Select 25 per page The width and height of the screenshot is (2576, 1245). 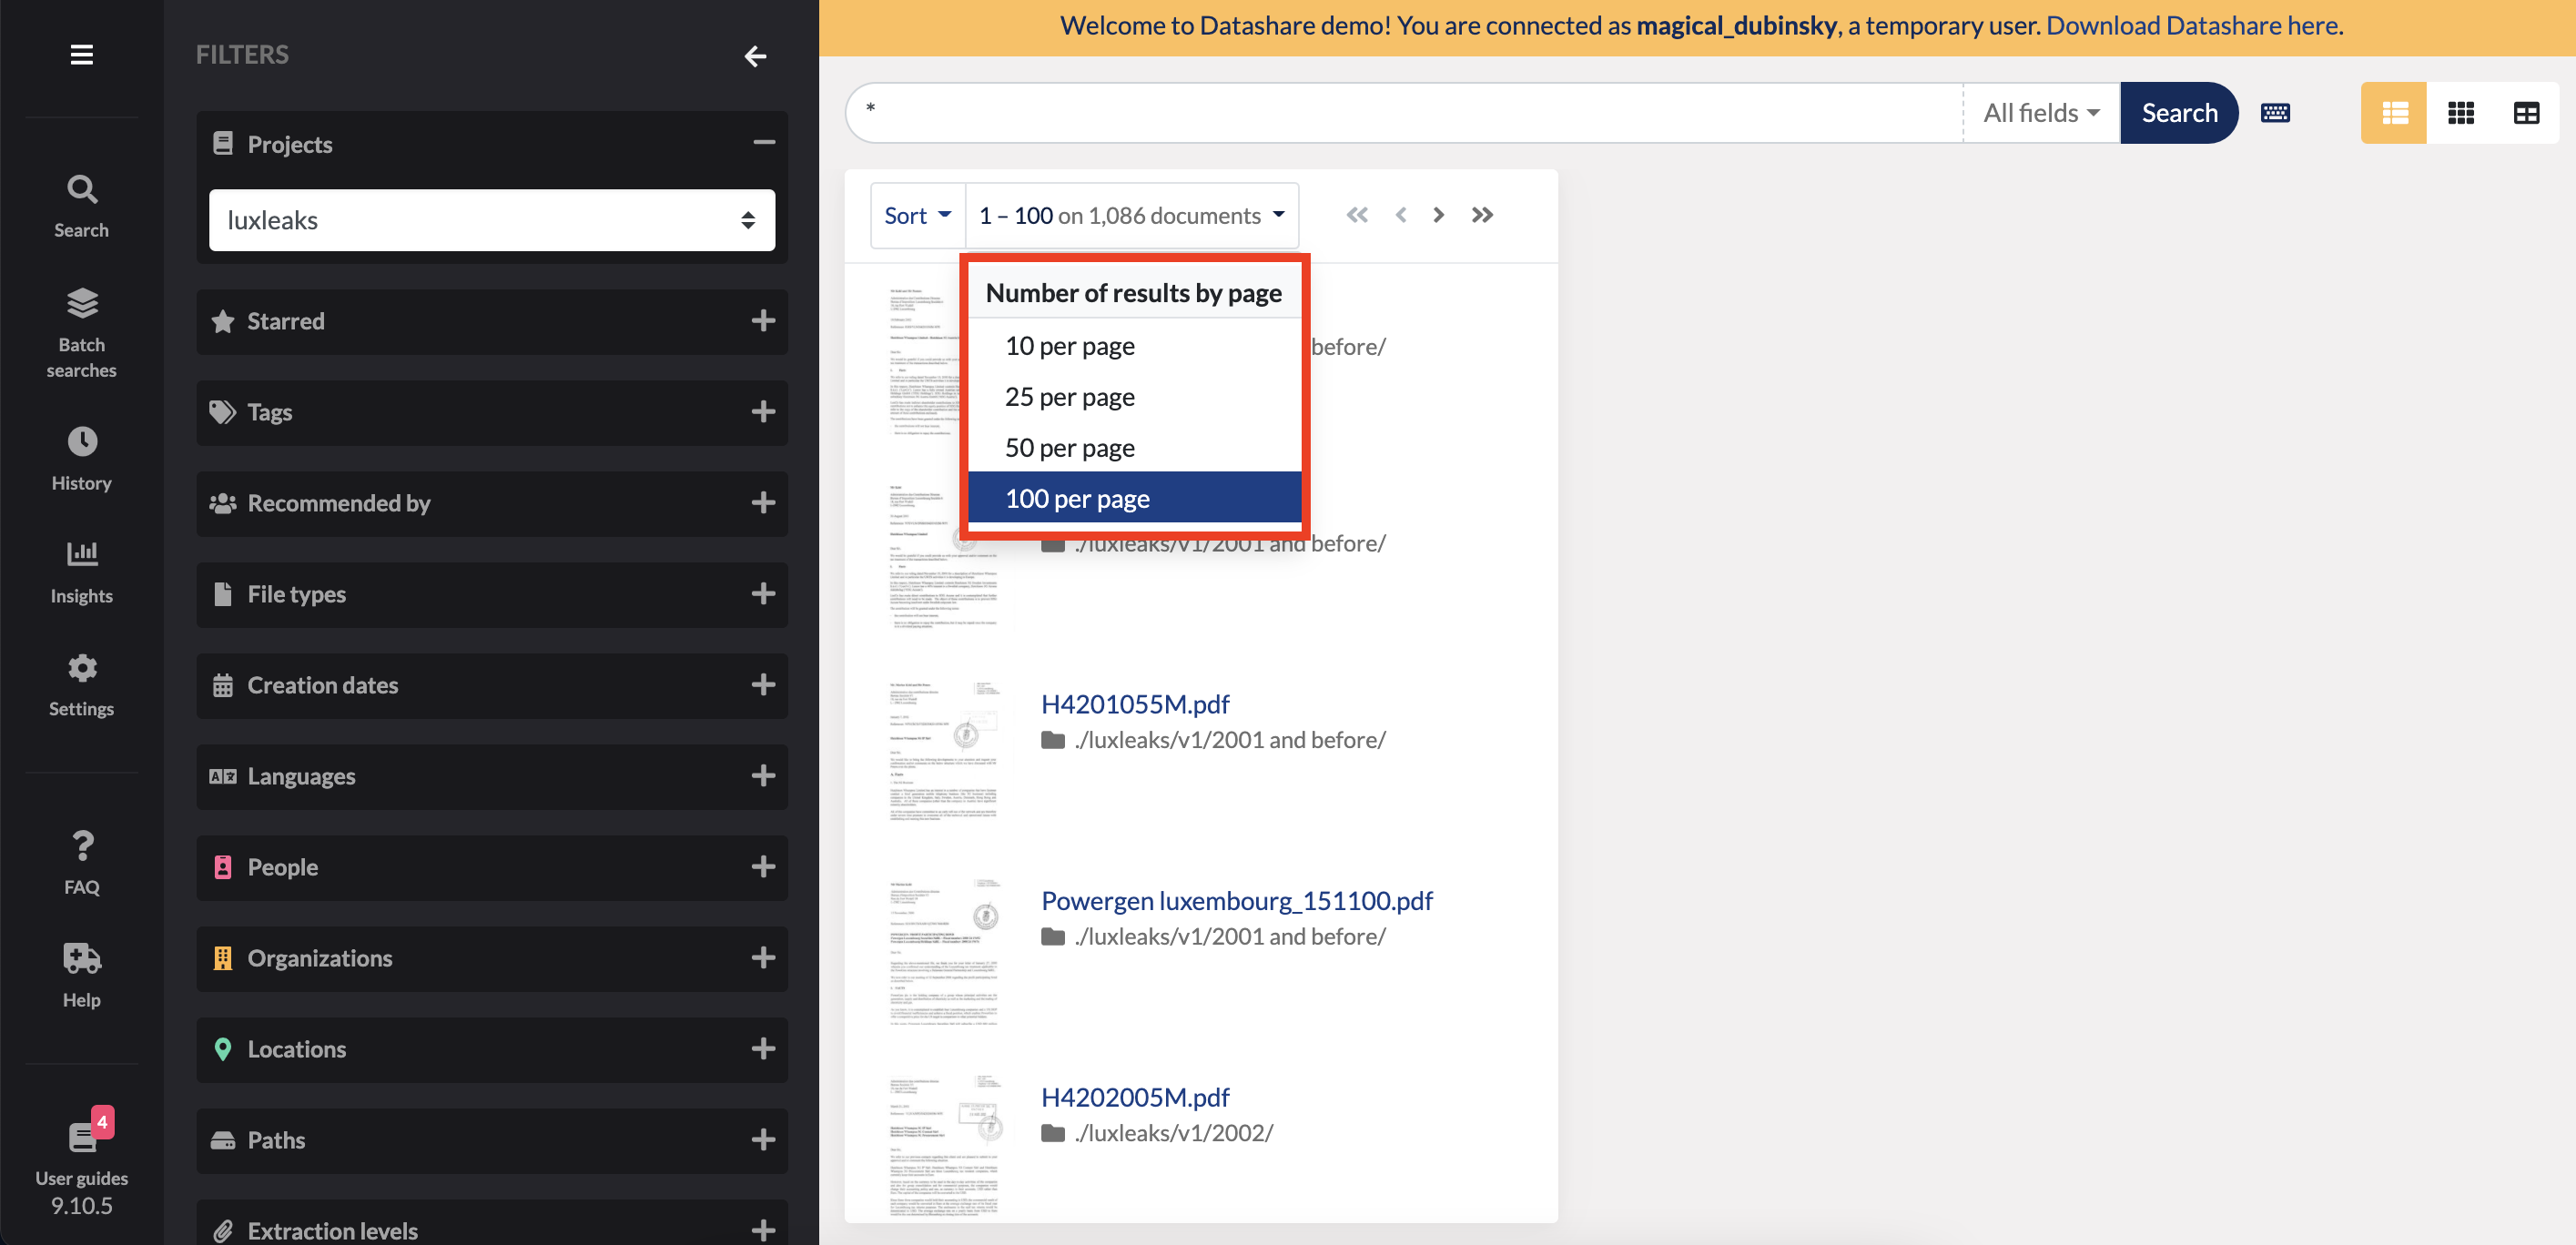pos(1134,397)
